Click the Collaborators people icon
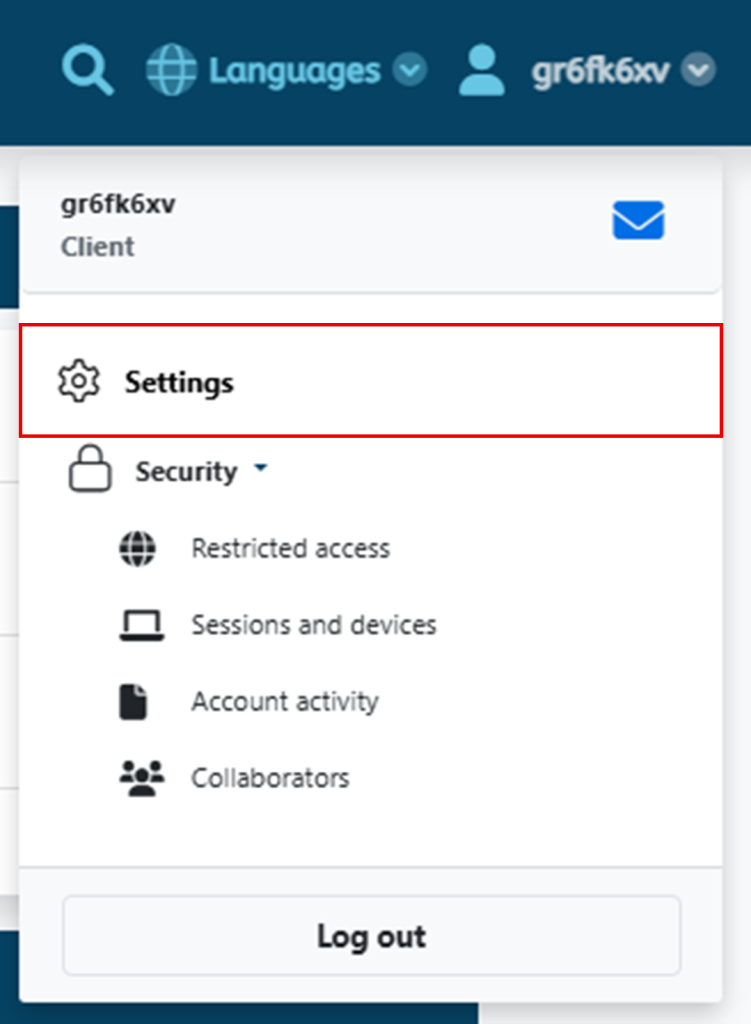The width and height of the screenshot is (751, 1024). (142, 778)
